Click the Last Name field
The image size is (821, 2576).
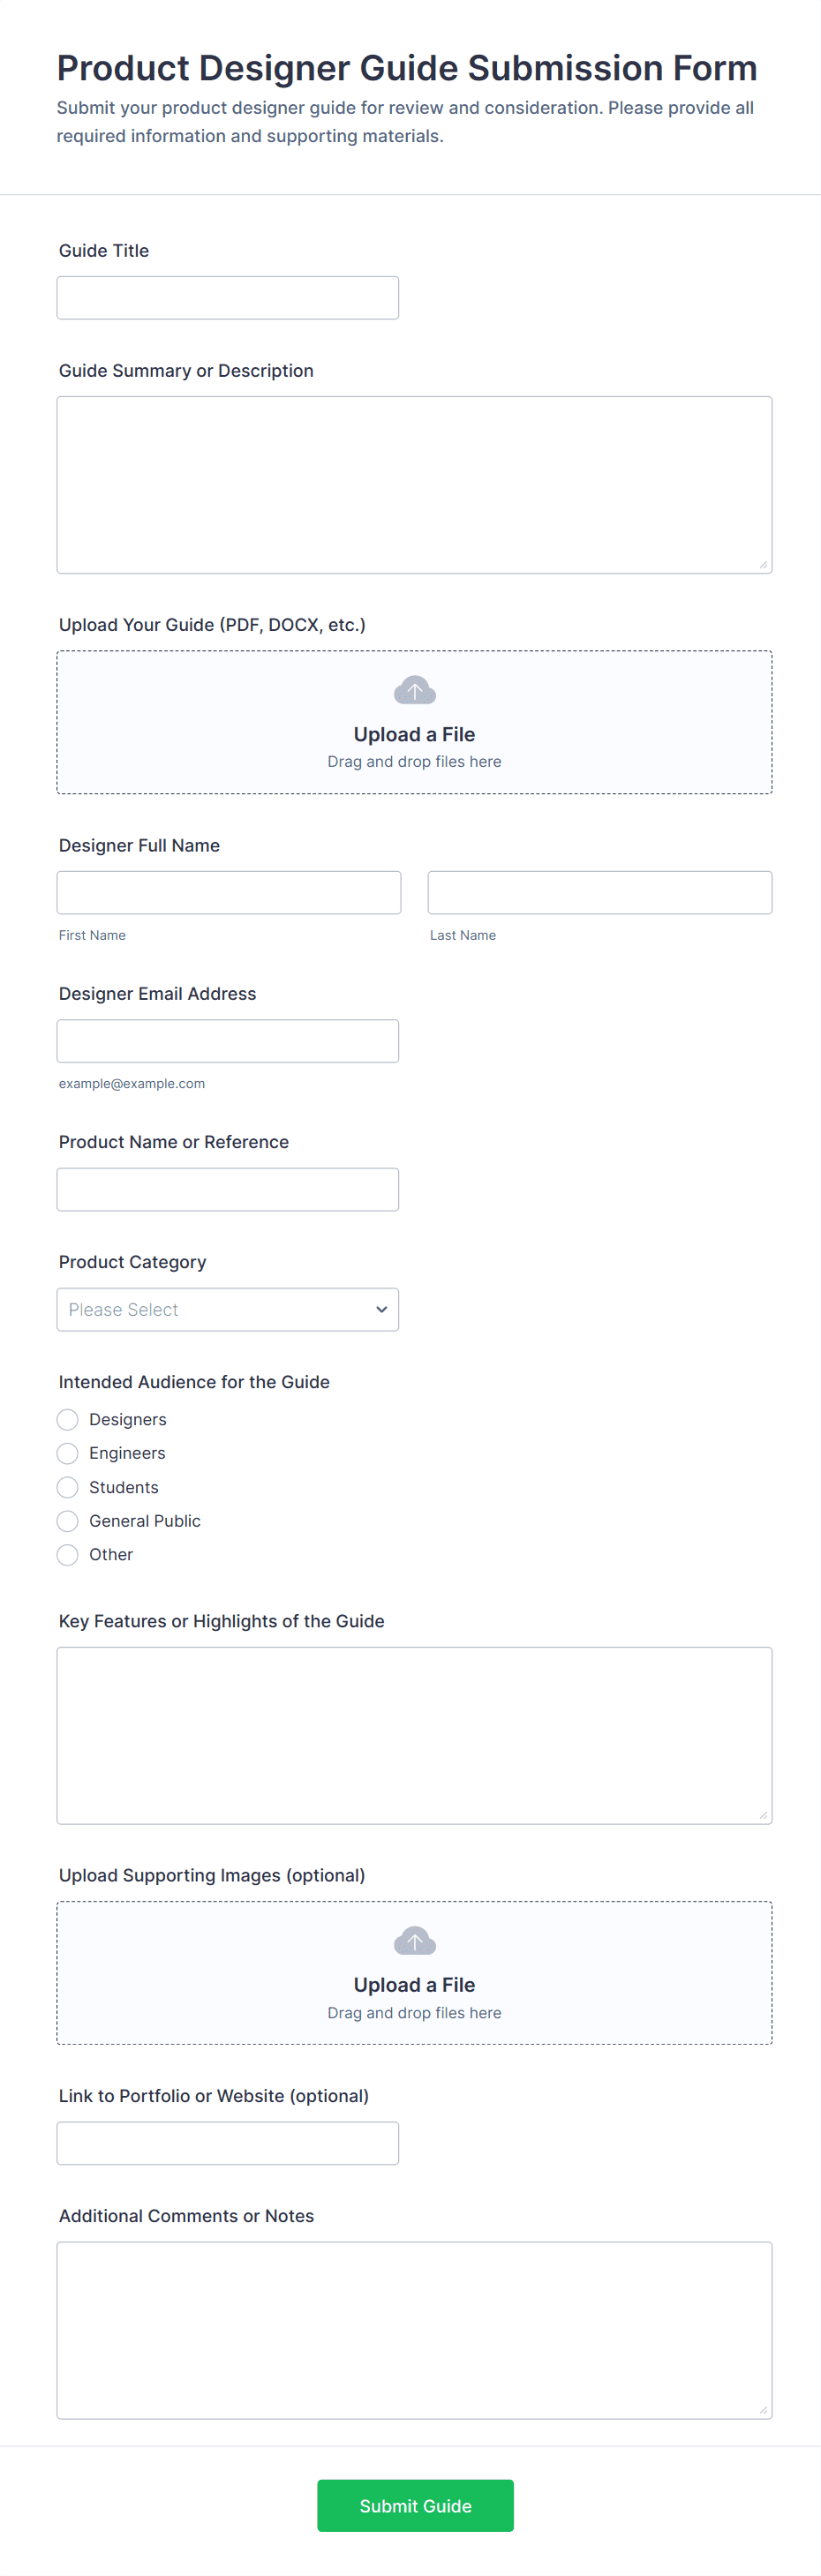tap(600, 892)
